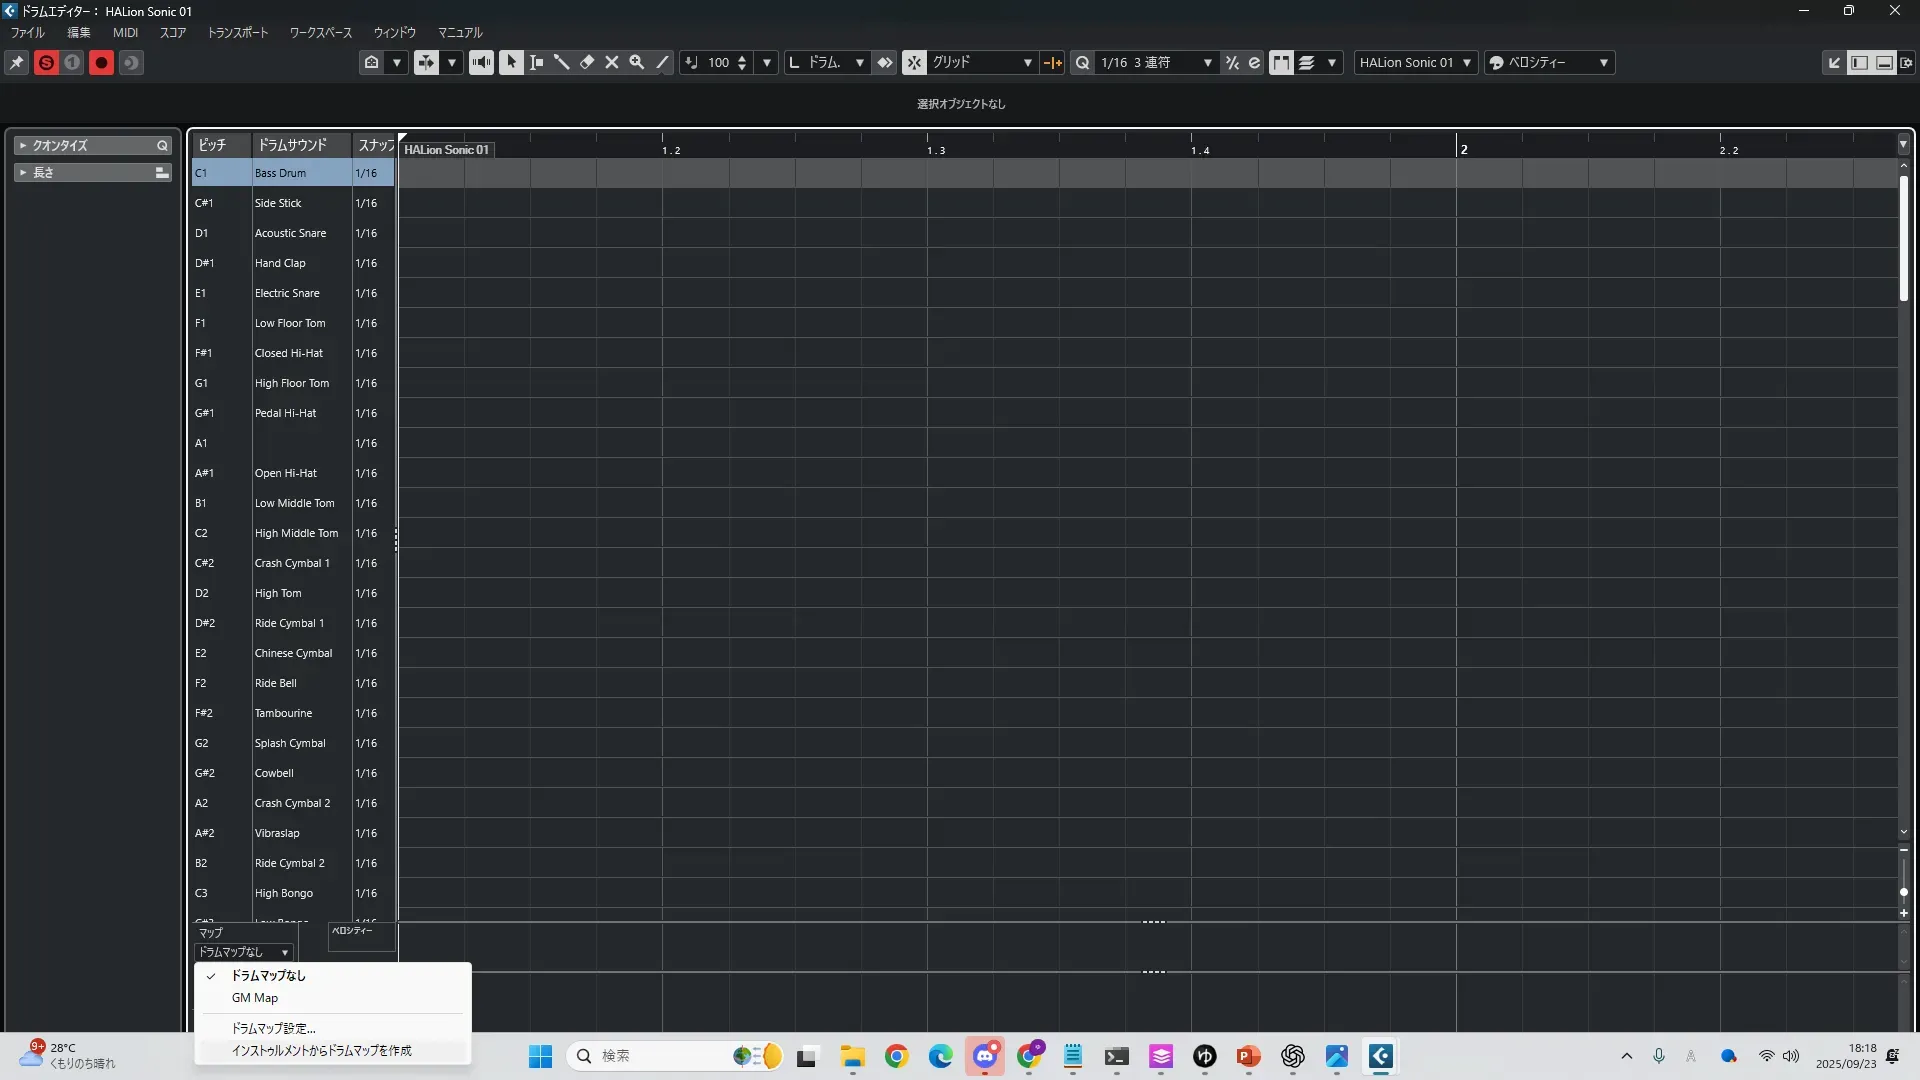The image size is (1920, 1080).
Task: Select the Object Selection arrow tool
Action: [x=511, y=62]
